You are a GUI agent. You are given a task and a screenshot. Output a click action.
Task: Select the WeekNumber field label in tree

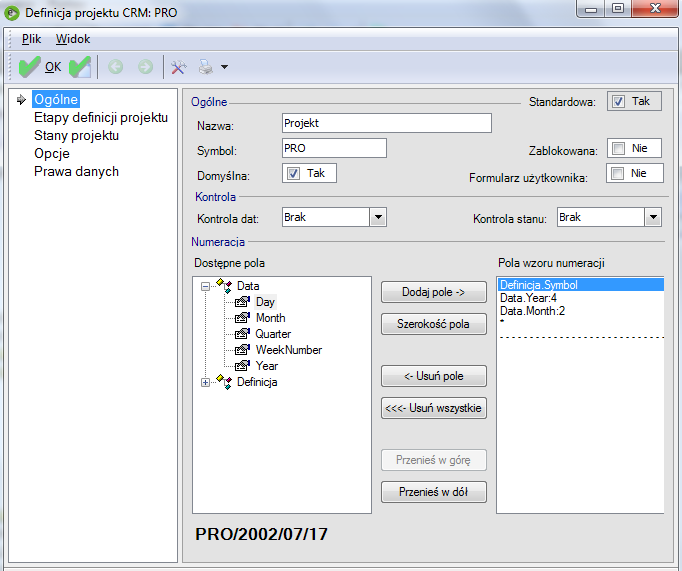pyautogui.click(x=289, y=350)
